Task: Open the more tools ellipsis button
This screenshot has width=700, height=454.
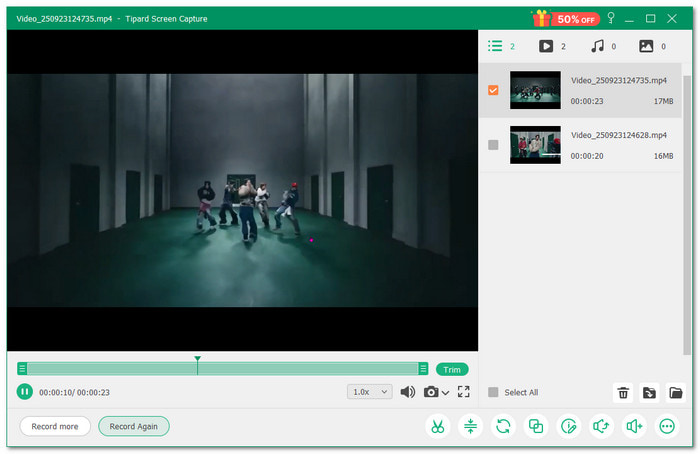Action: (x=667, y=426)
